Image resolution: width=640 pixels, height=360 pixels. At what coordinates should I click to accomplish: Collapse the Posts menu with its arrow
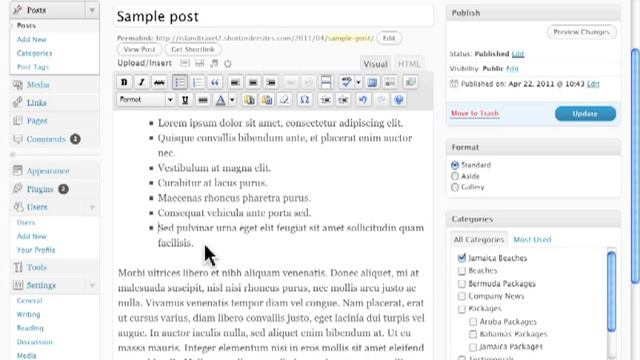pos(92,10)
